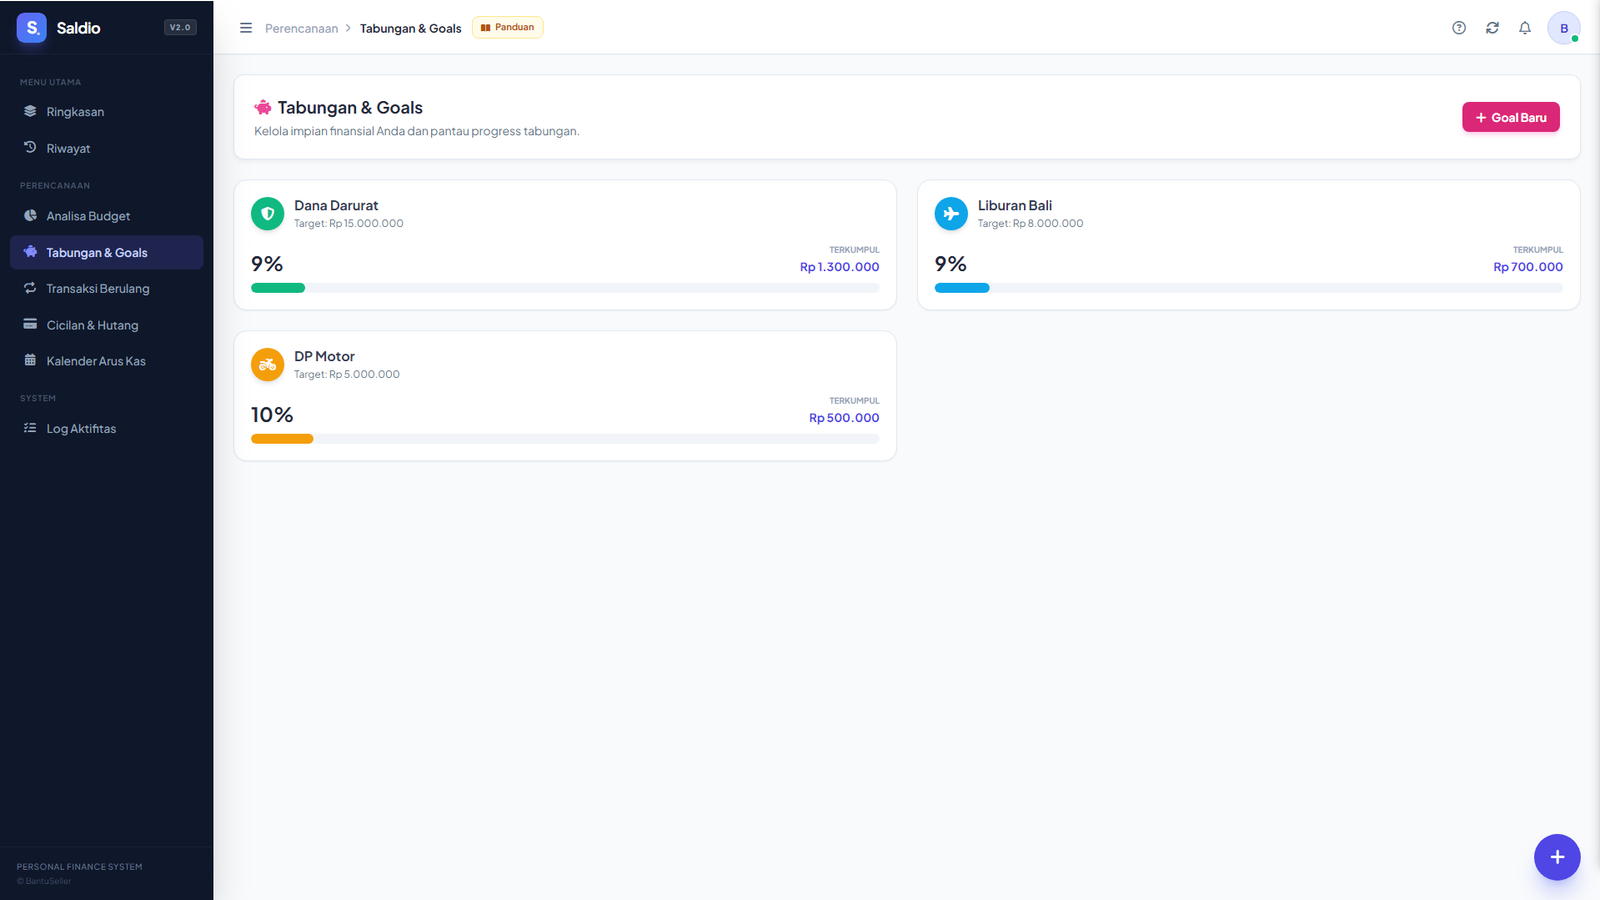The width and height of the screenshot is (1600, 900).
Task: Click the Rp 500.000 collected amount
Action: click(x=844, y=418)
